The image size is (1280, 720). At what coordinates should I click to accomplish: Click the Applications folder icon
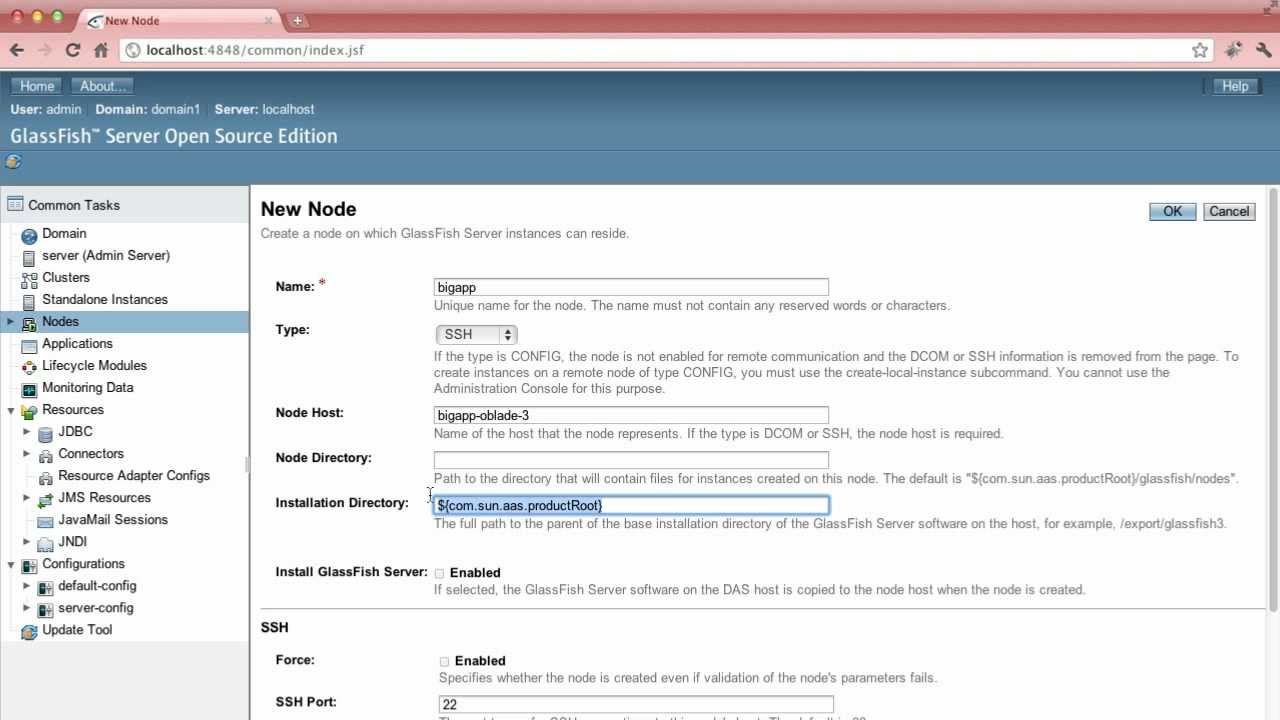(29, 344)
